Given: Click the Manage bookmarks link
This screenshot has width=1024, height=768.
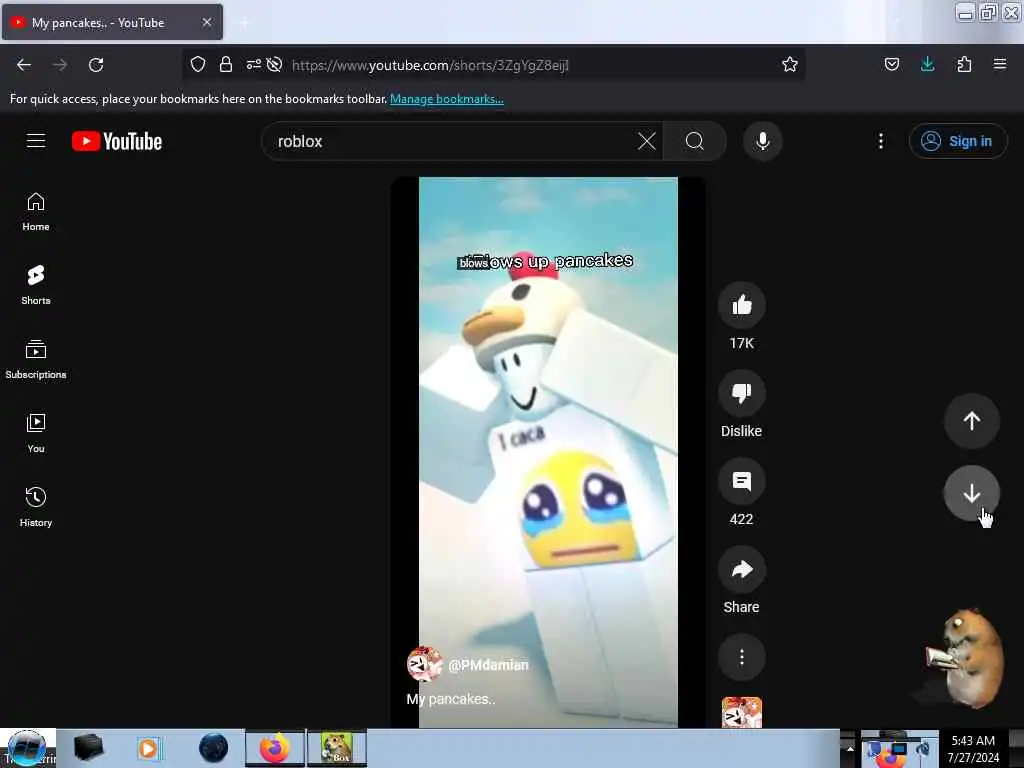Looking at the screenshot, I should pos(447,99).
